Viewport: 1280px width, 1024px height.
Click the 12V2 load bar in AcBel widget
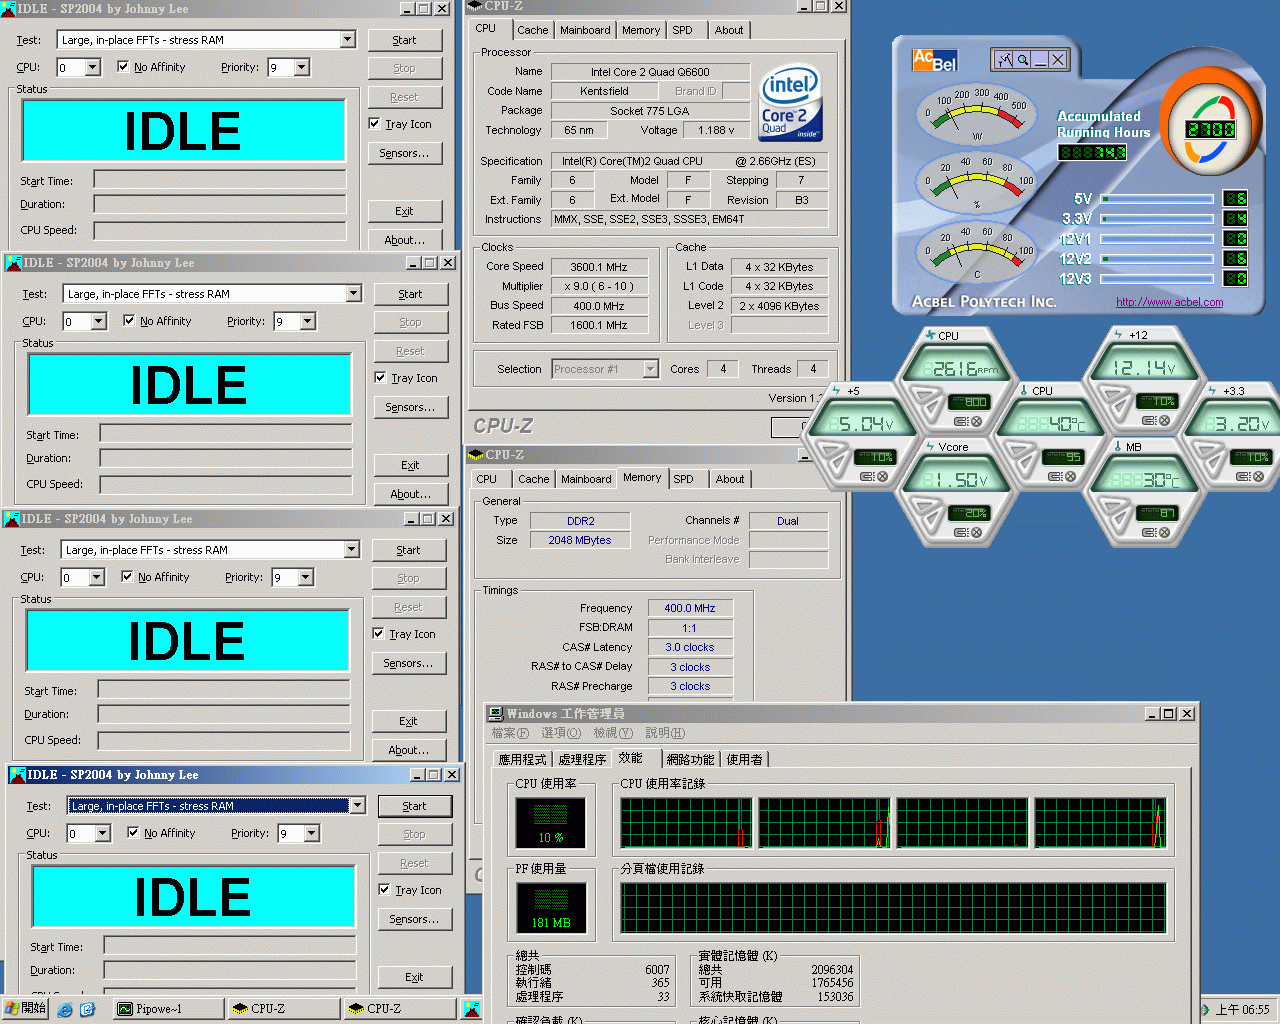(x=1158, y=259)
